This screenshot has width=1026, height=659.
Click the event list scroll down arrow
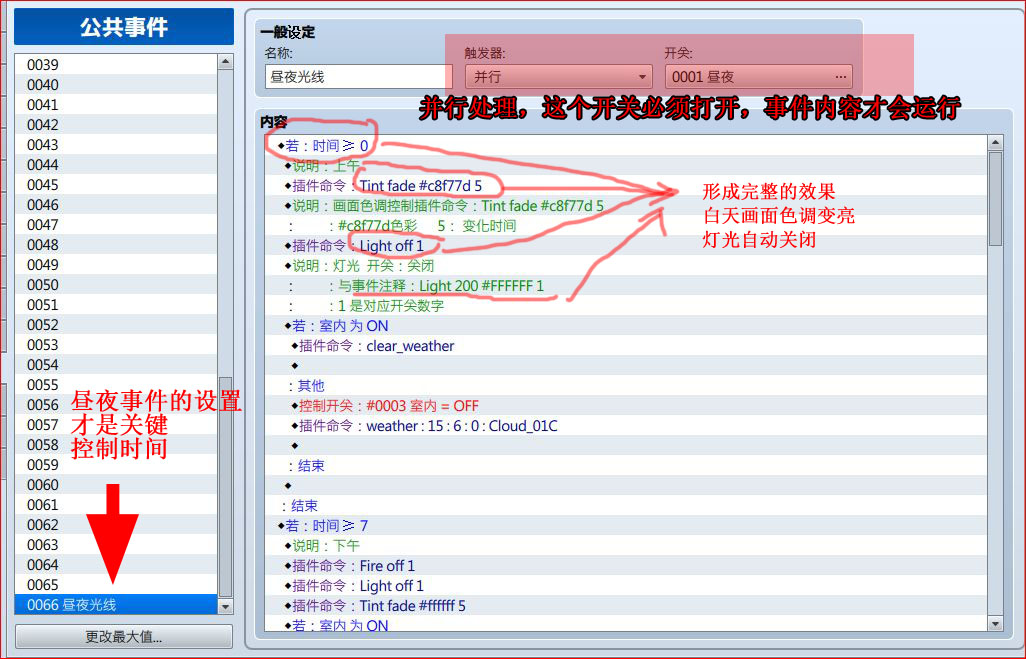pyautogui.click(x=225, y=607)
